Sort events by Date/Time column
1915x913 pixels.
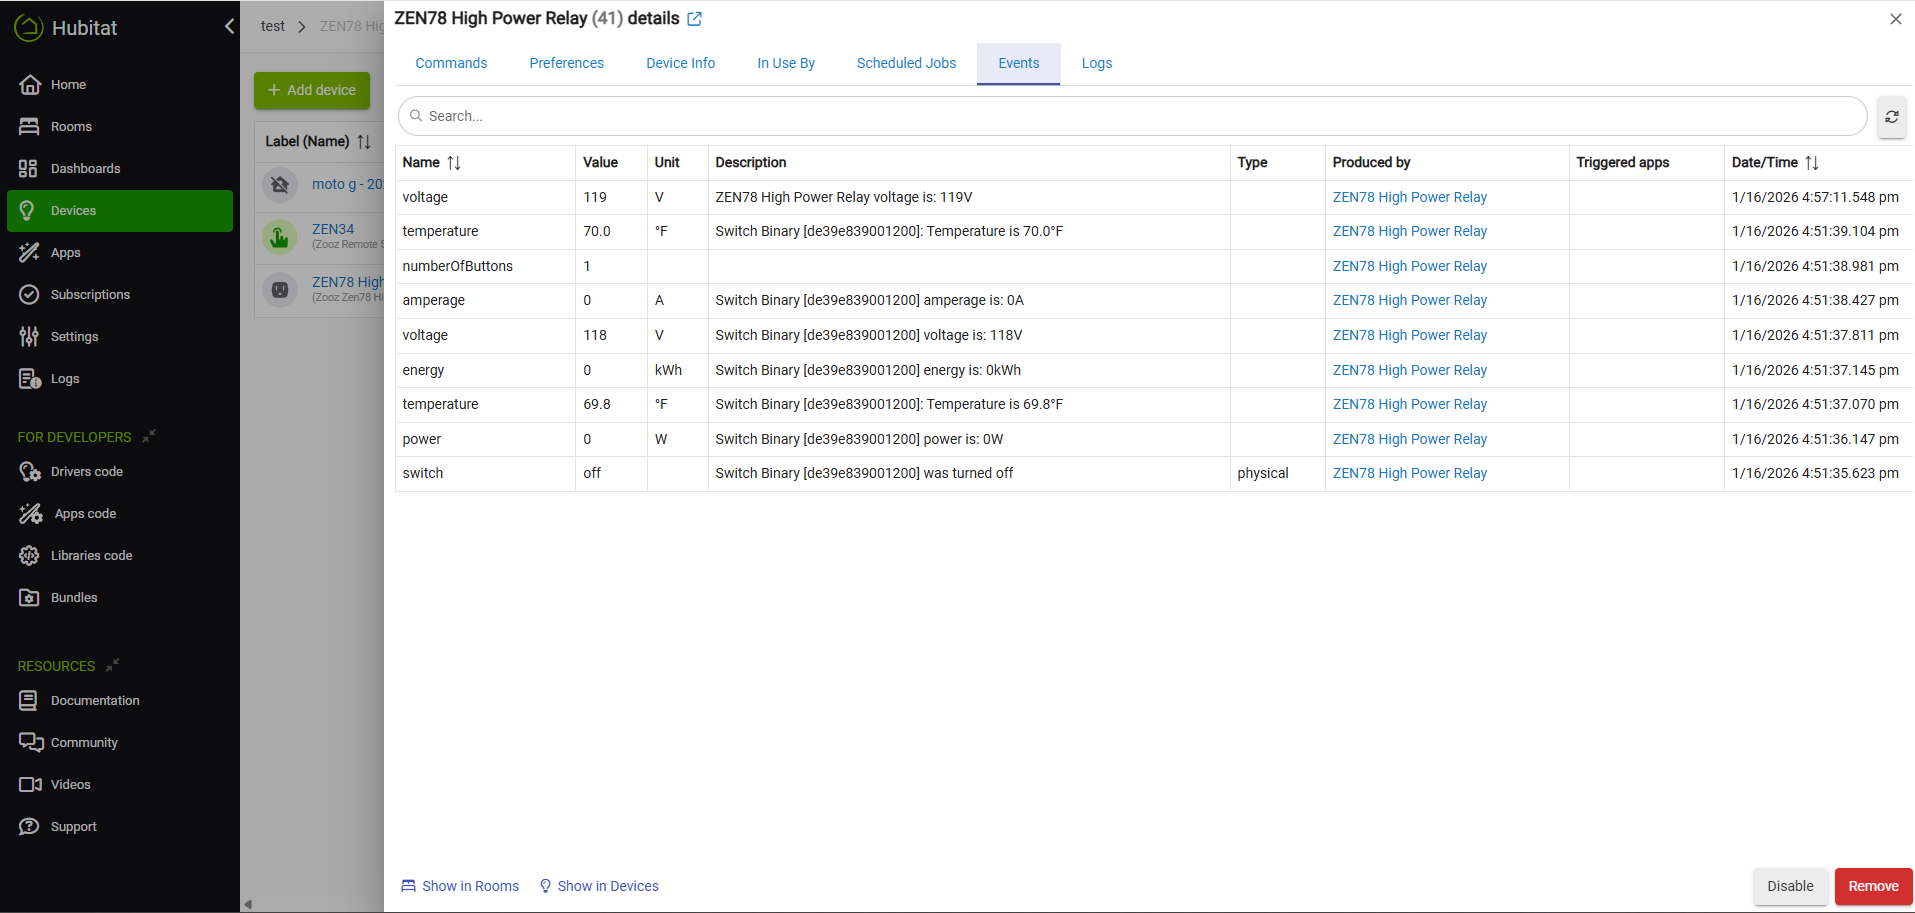point(1811,163)
